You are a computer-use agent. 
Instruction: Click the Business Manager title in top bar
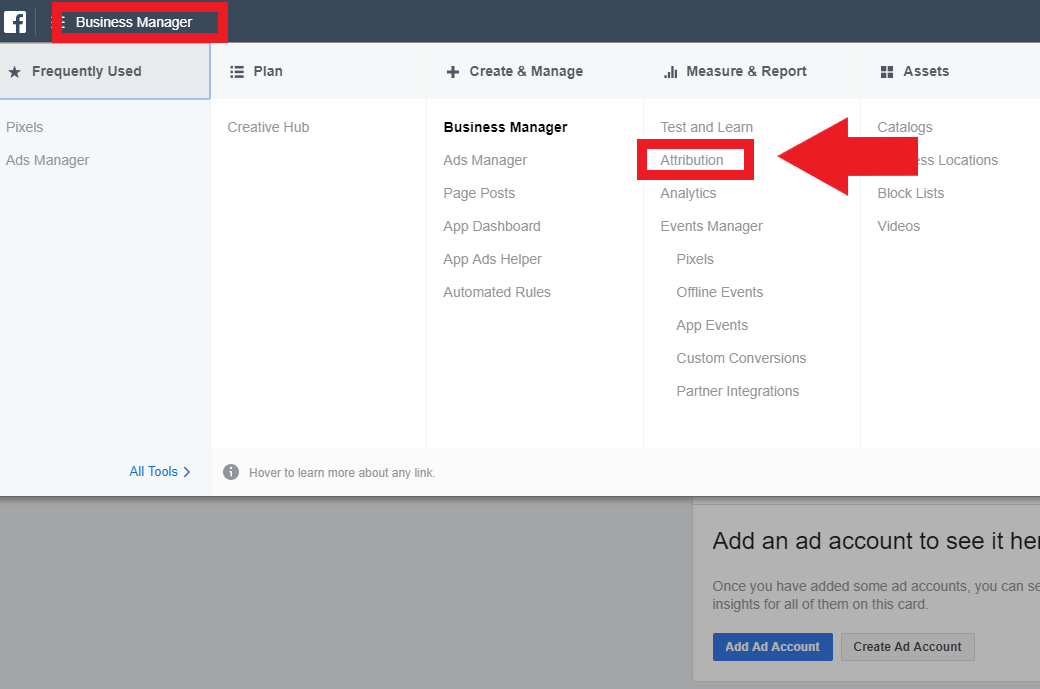point(134,22)
